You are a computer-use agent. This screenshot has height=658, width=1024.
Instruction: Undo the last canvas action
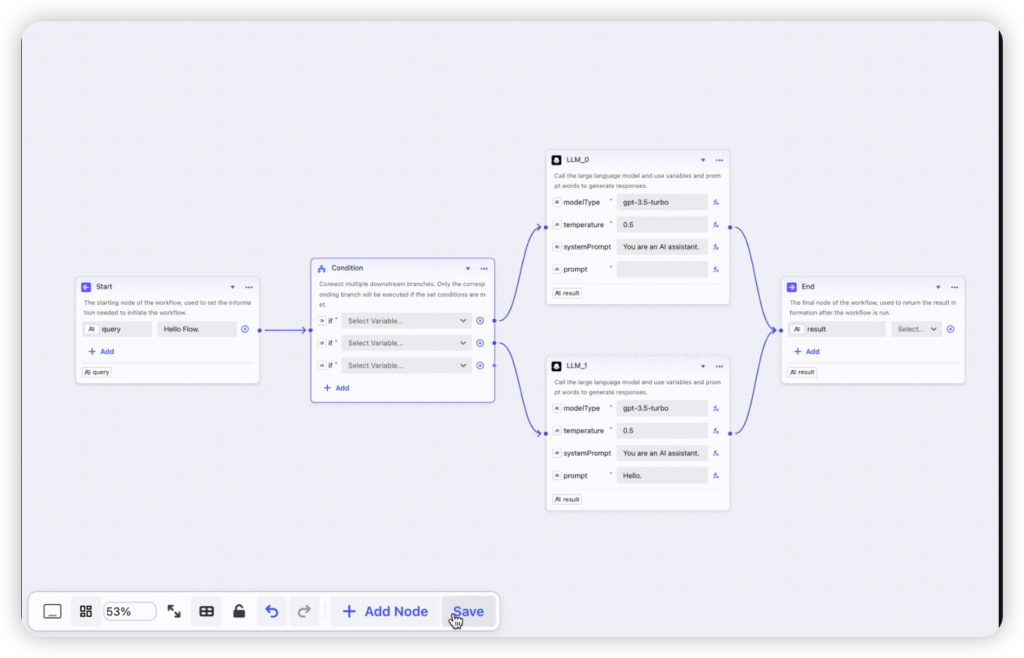[272, 611]
